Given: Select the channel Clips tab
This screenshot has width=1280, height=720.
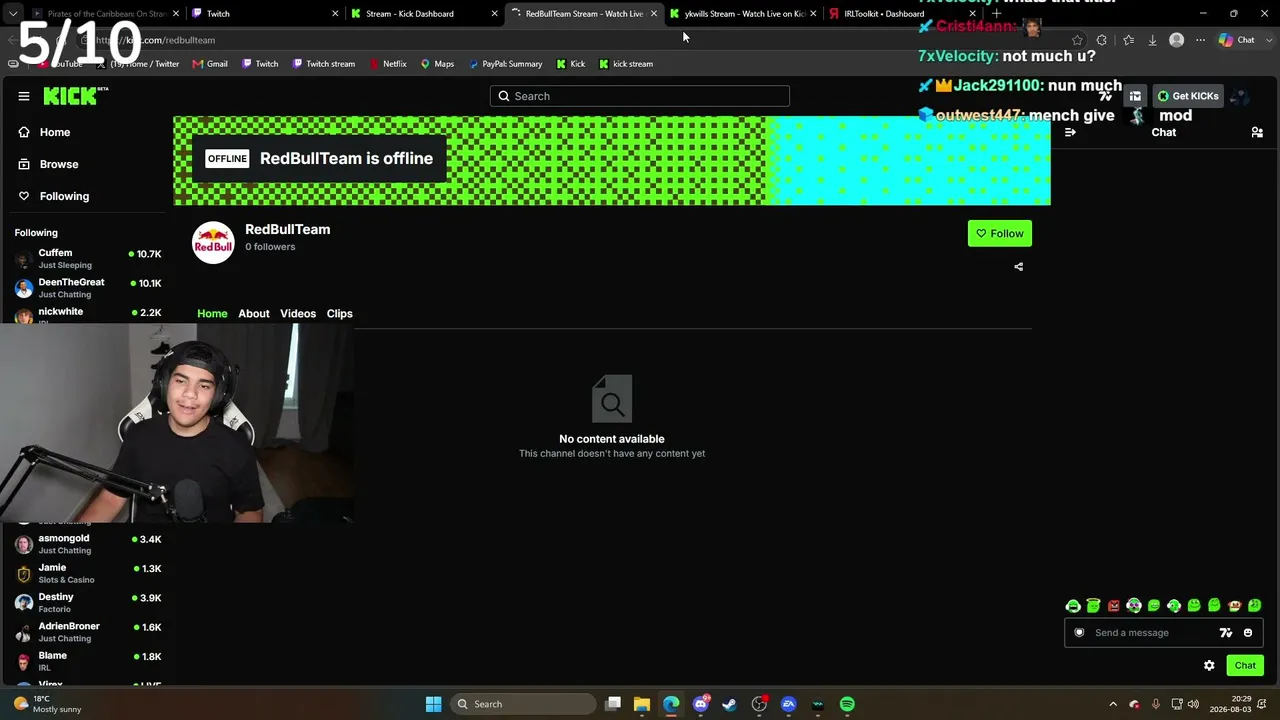Looking at the screenshot, I should click(340, 314).
